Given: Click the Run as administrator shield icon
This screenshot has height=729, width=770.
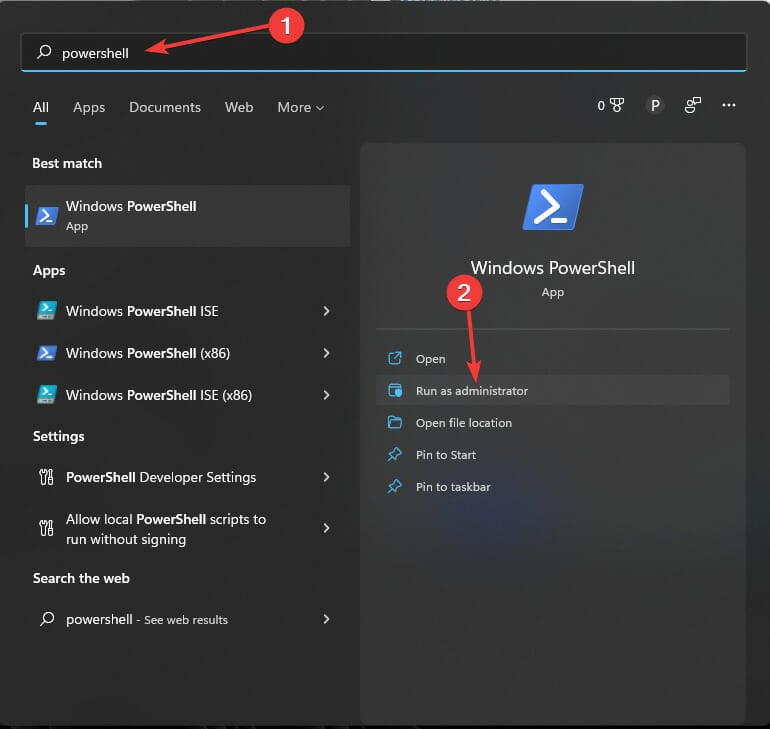Looking at the screenshot, I should [395, 390].
